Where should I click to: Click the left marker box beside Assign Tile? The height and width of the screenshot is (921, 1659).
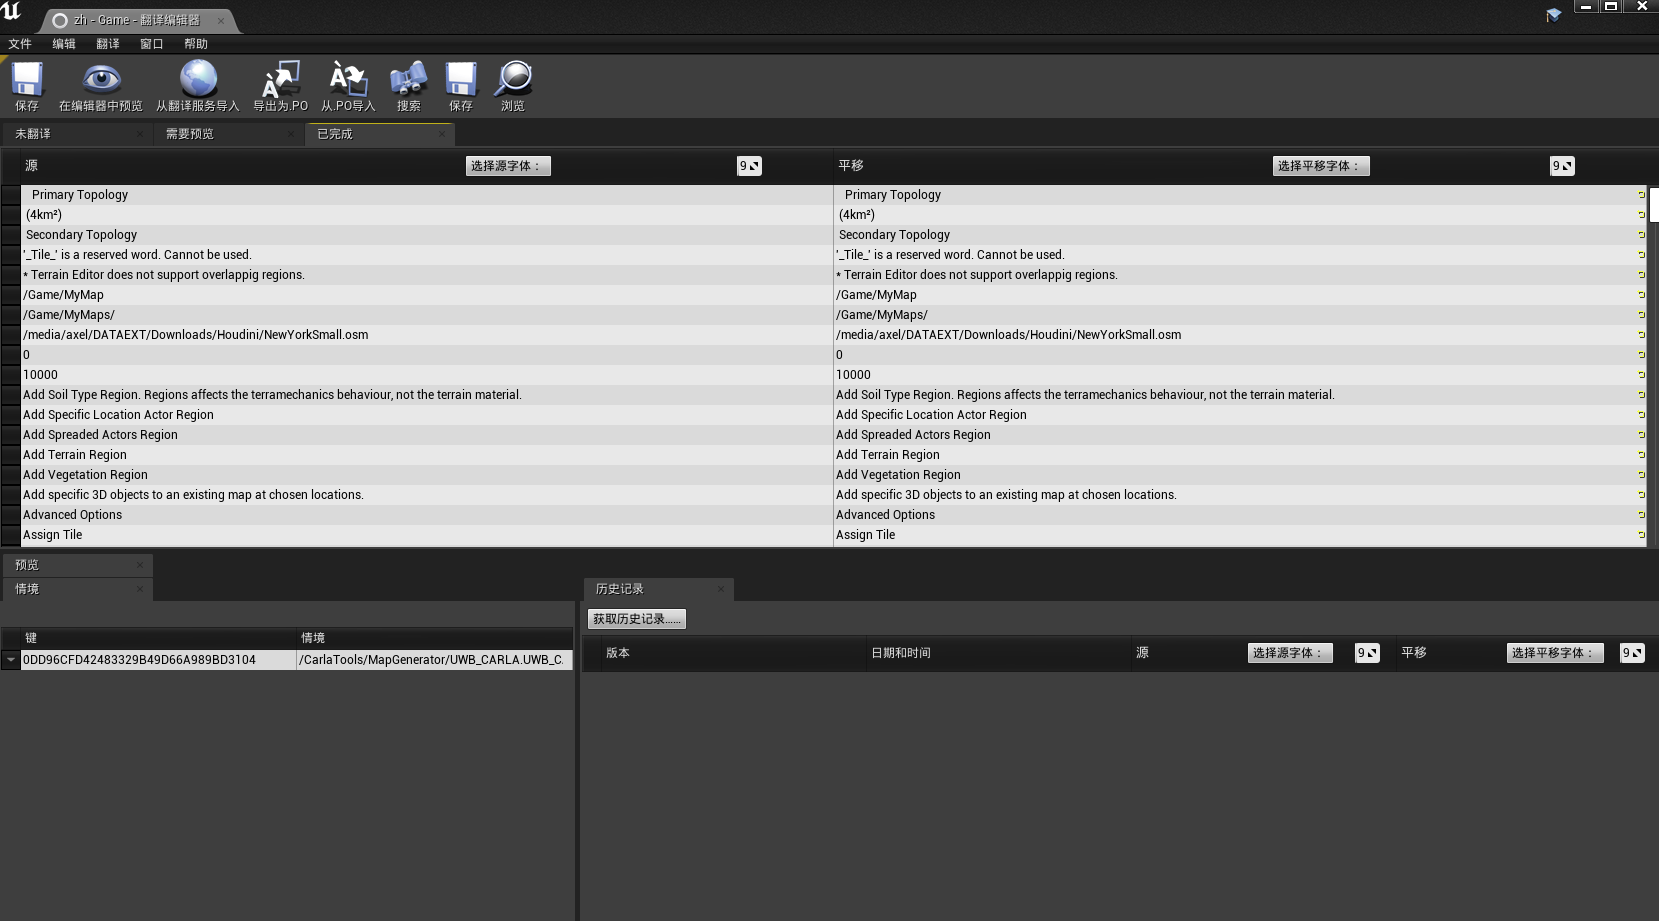tap(11, 535)
